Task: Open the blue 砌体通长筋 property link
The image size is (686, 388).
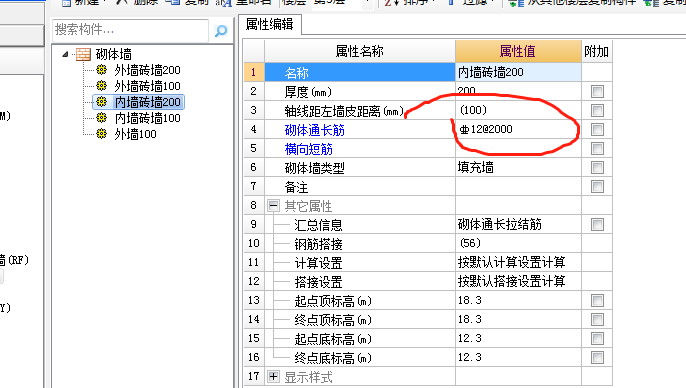Action: (315, 130)
